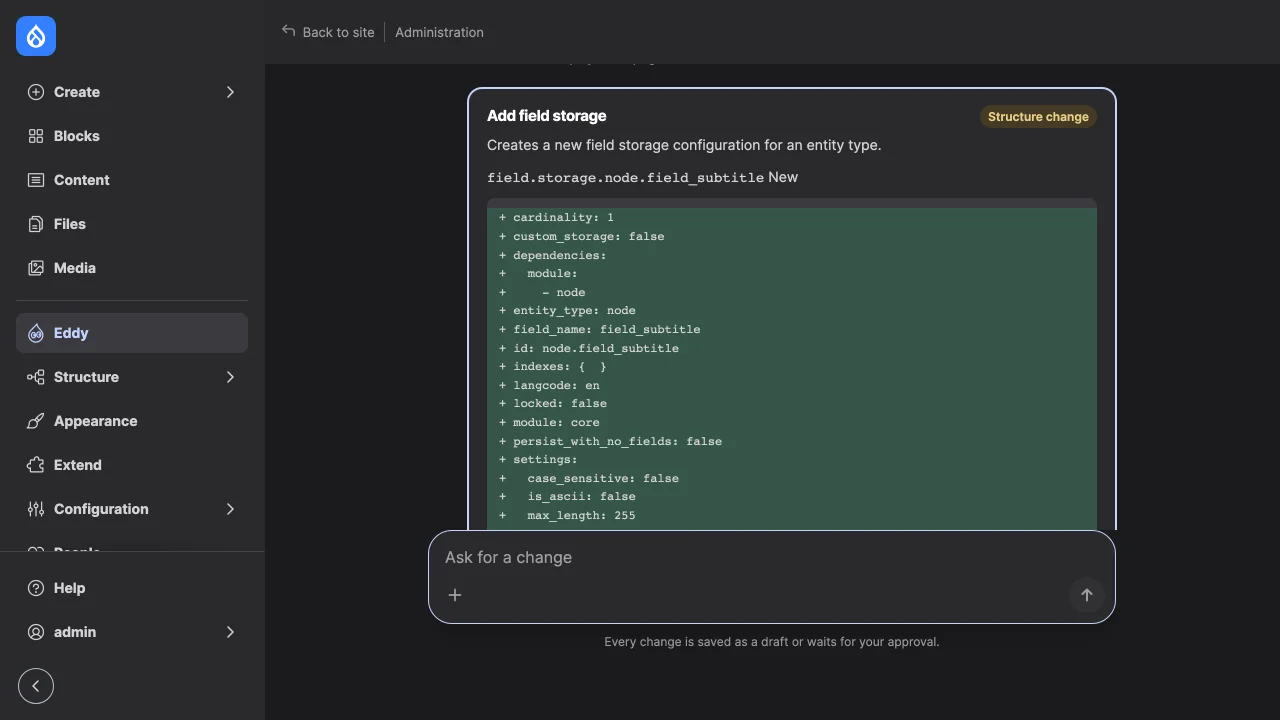Open the Extend menu item
1280x720 pixels.
132,465
